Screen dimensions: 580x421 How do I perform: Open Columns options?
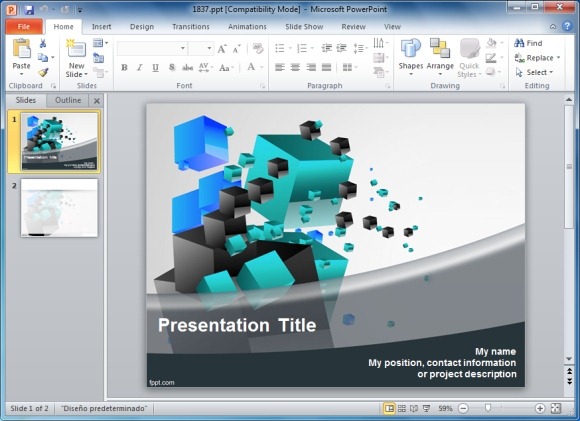point(350,67)
